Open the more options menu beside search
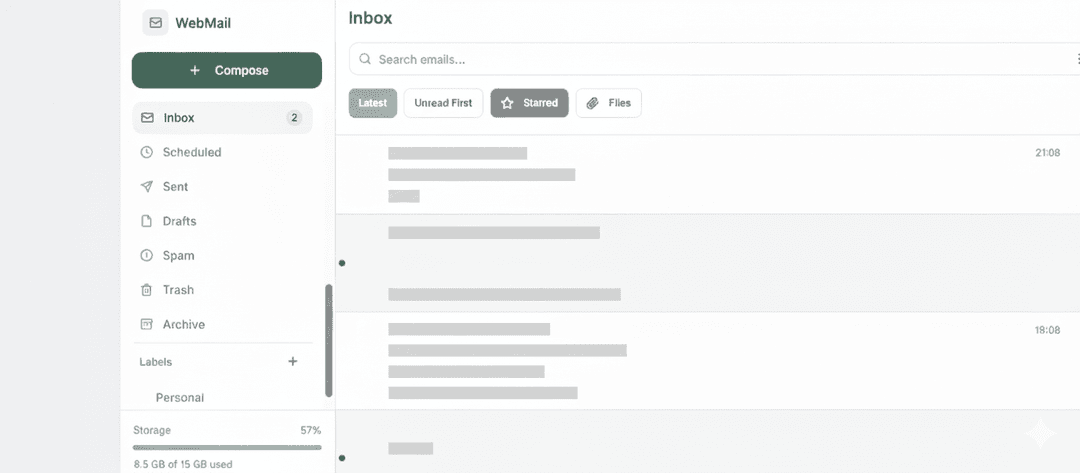 click(x=1078, y=59)
